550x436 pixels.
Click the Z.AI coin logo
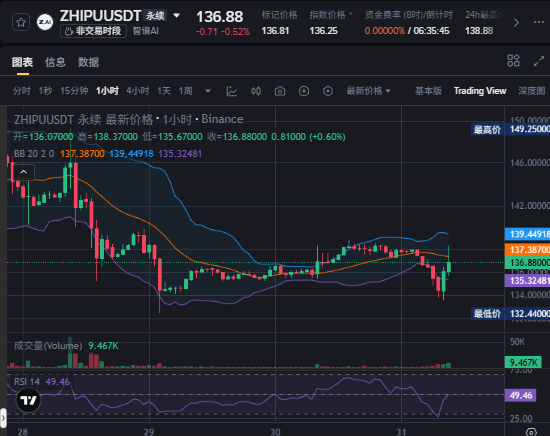45,22
